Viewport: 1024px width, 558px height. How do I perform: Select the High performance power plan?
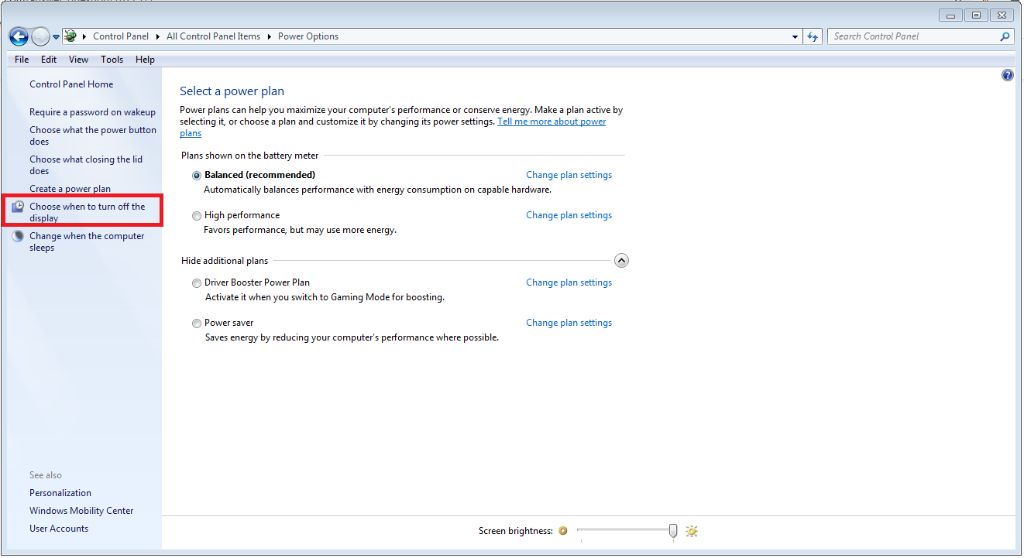tap(197, 216)
